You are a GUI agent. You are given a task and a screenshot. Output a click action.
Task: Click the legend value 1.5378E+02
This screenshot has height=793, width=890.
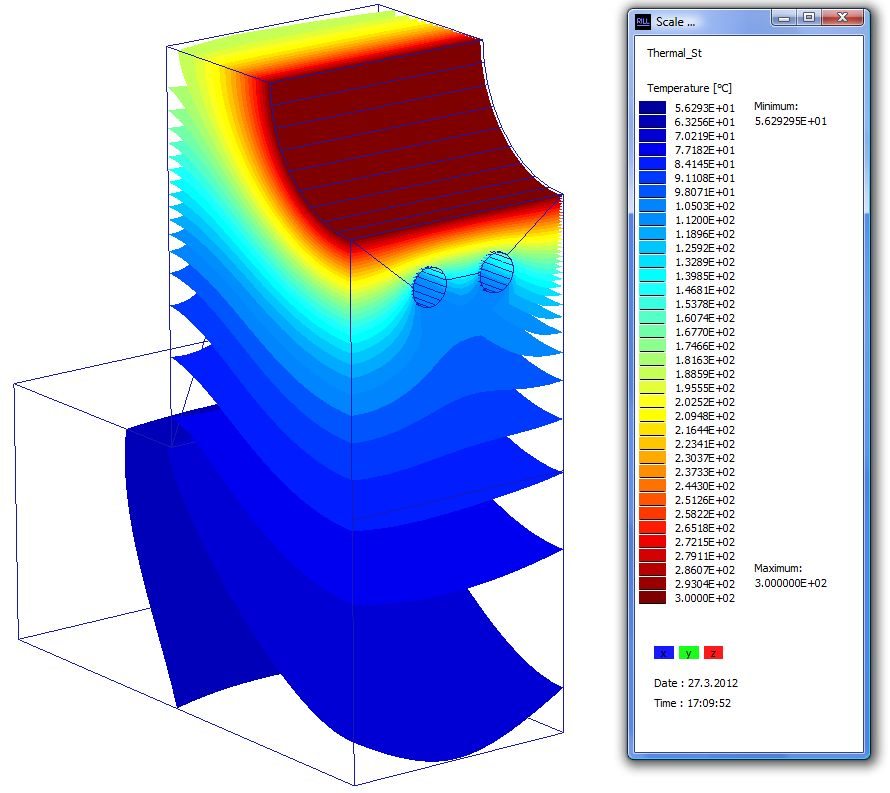[x=704, y=304]
